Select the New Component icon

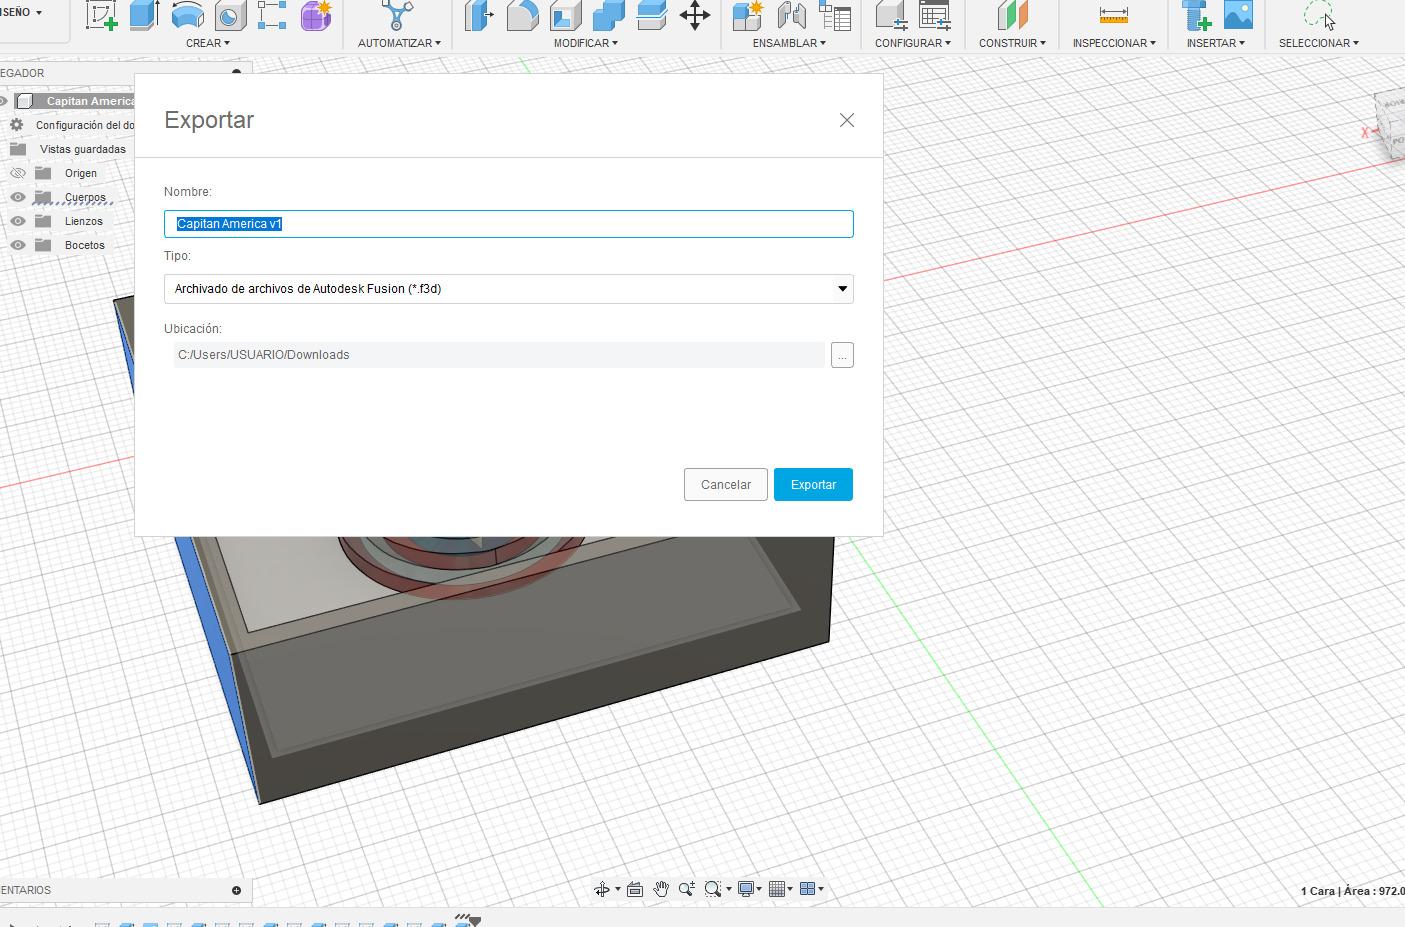[748, 15]
